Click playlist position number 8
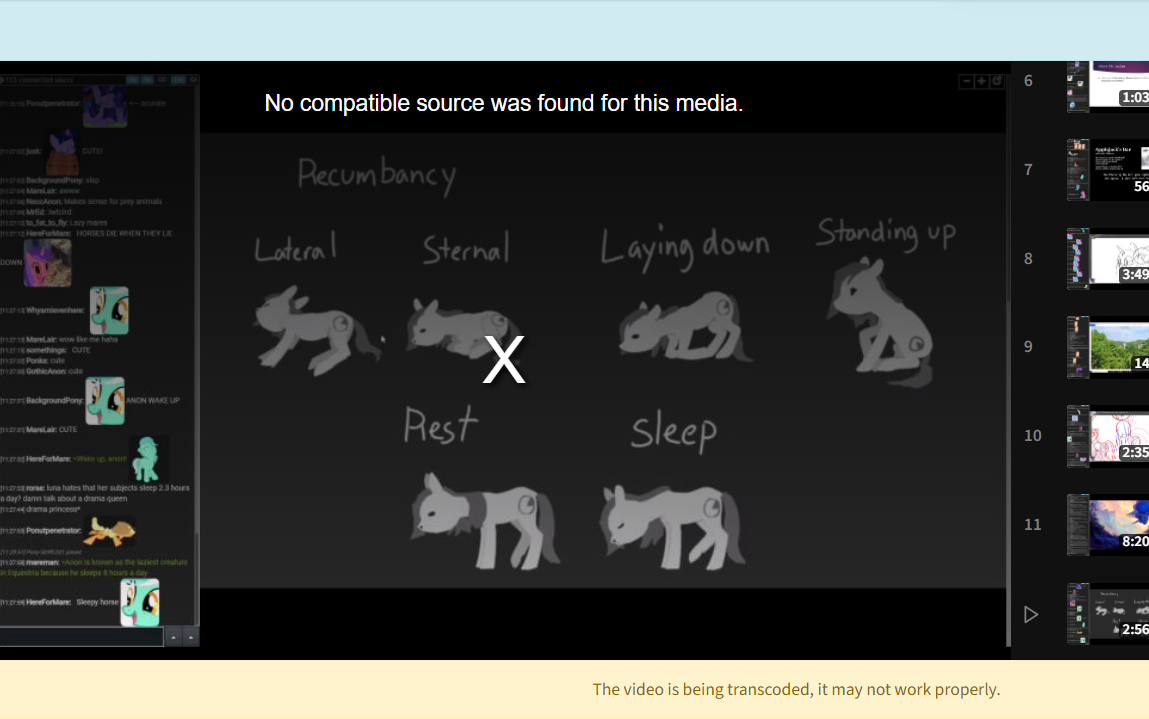 click(1028, 259)
